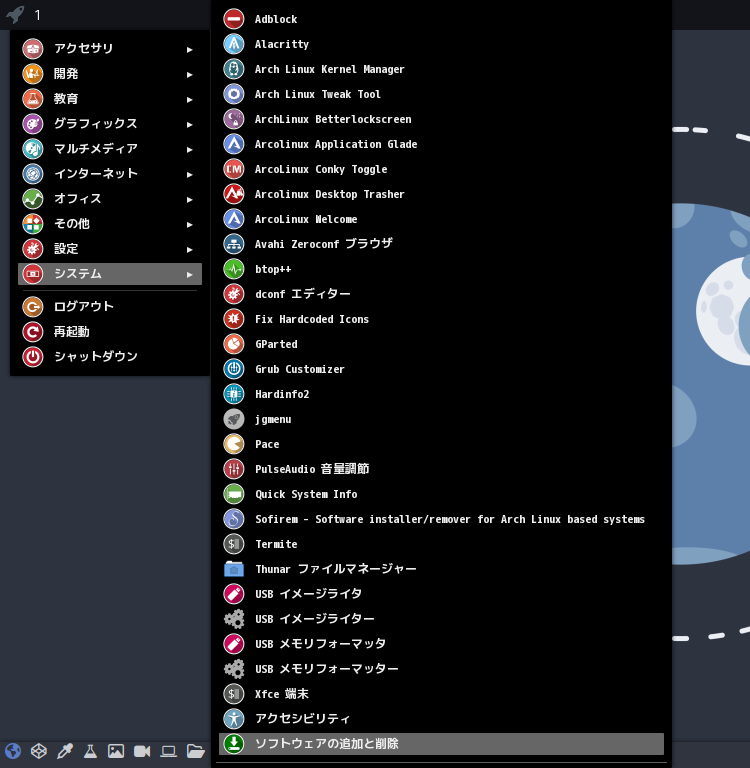Open the Thunar file manager folder icon
Viewport: 750px width, 768px height.
[233, 569]
